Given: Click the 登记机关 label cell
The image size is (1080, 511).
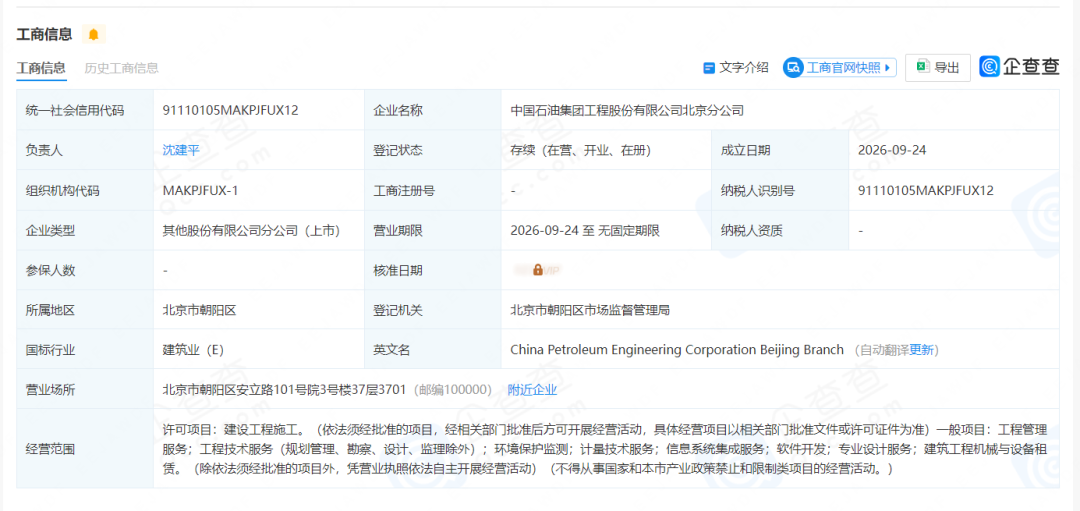Looking at the screenshot, I should [433, 311].
